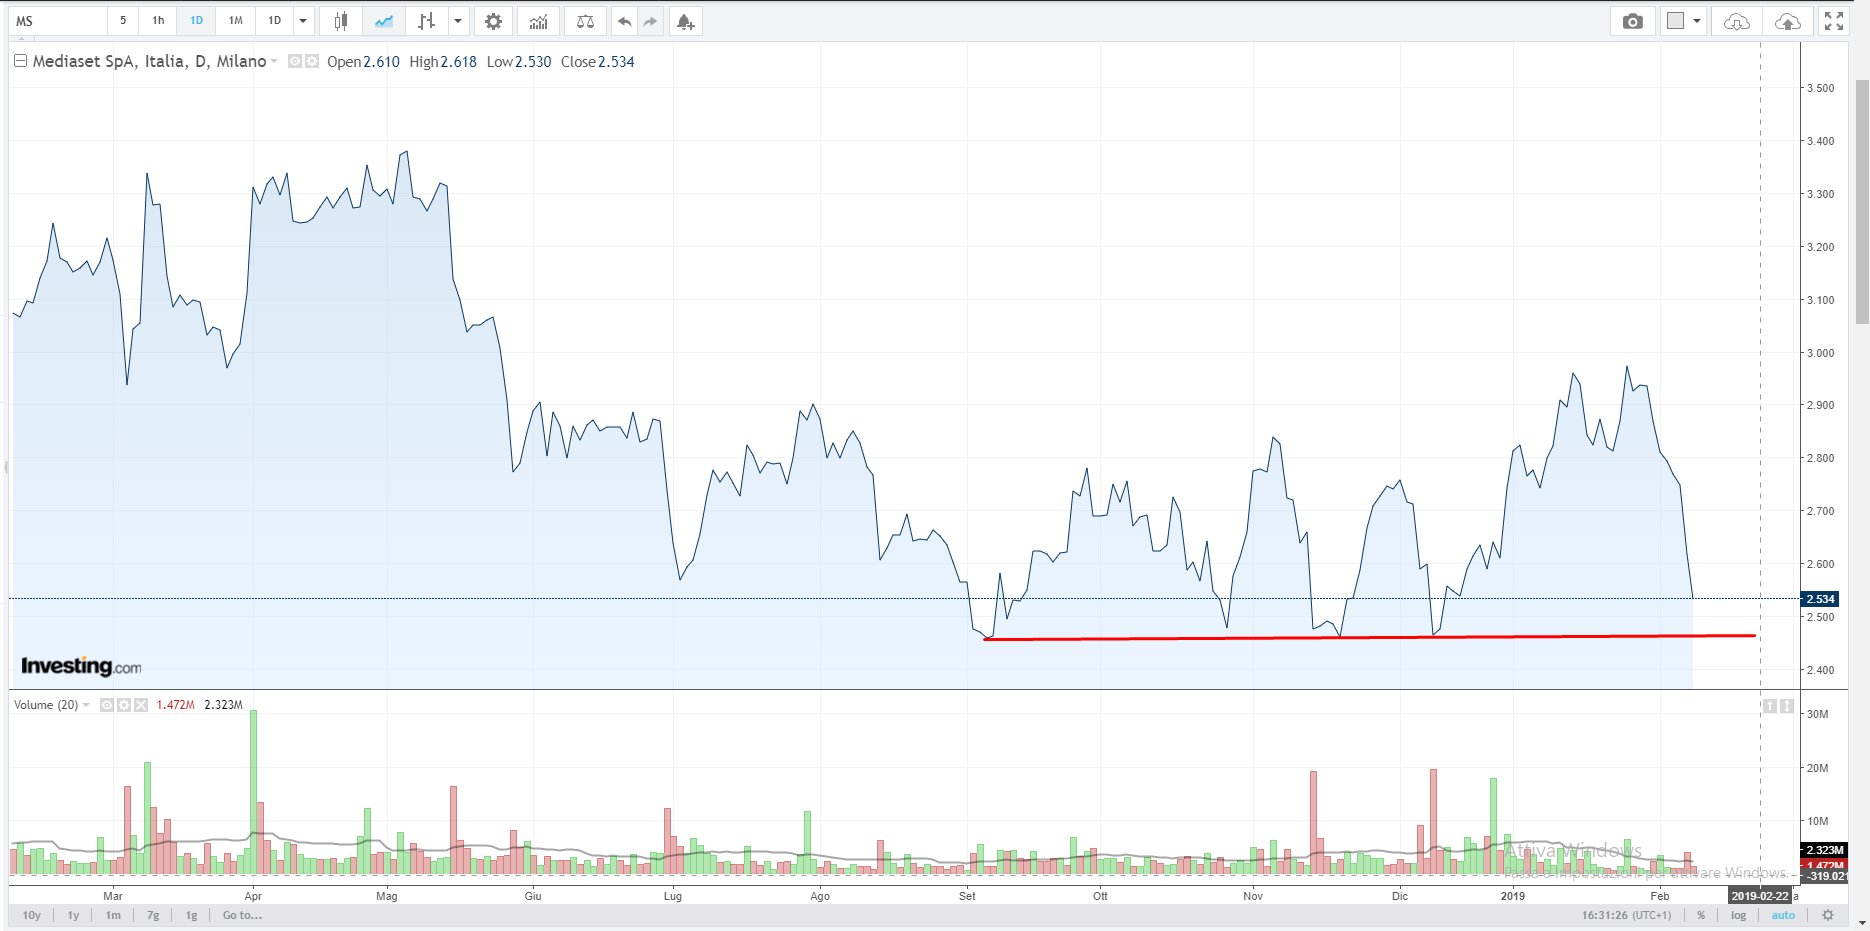Open bottom-right chart settings gear
Screen dimensions: 1870x931
pyautogui.click(x=1828, y=915)
